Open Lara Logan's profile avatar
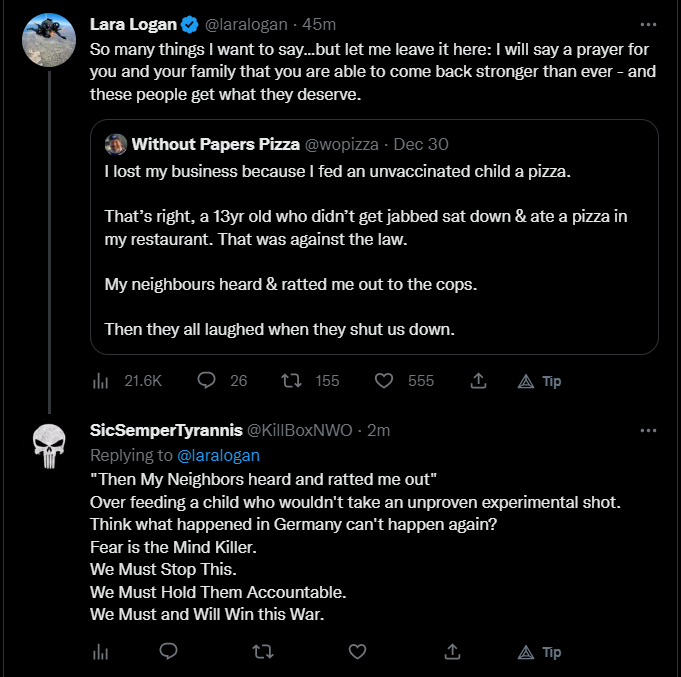 click(48, 41)
